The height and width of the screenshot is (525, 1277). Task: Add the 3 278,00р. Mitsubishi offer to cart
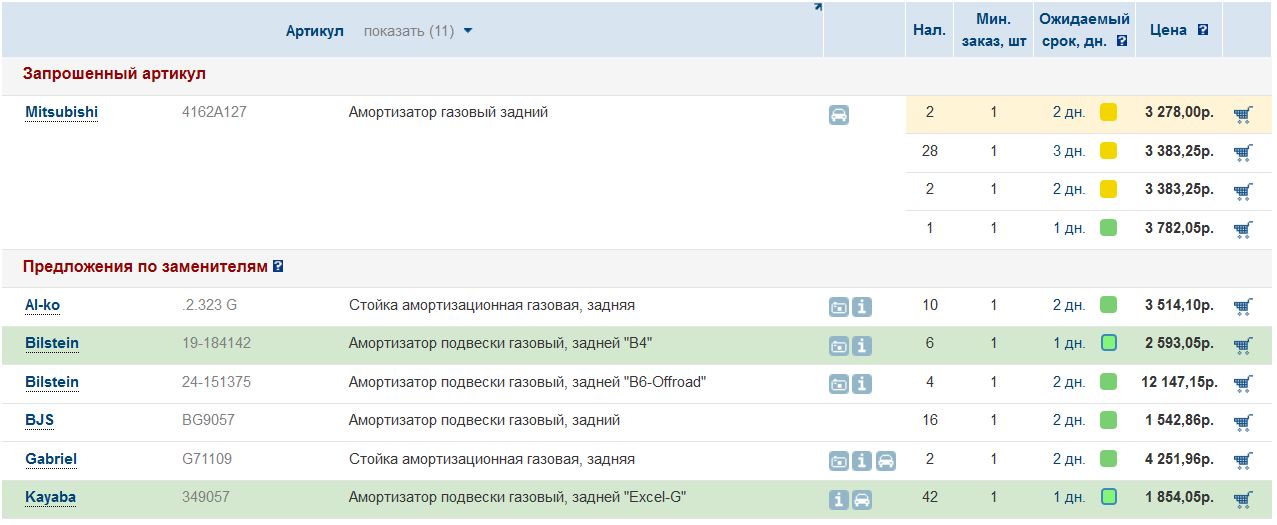coord(1243,114)
